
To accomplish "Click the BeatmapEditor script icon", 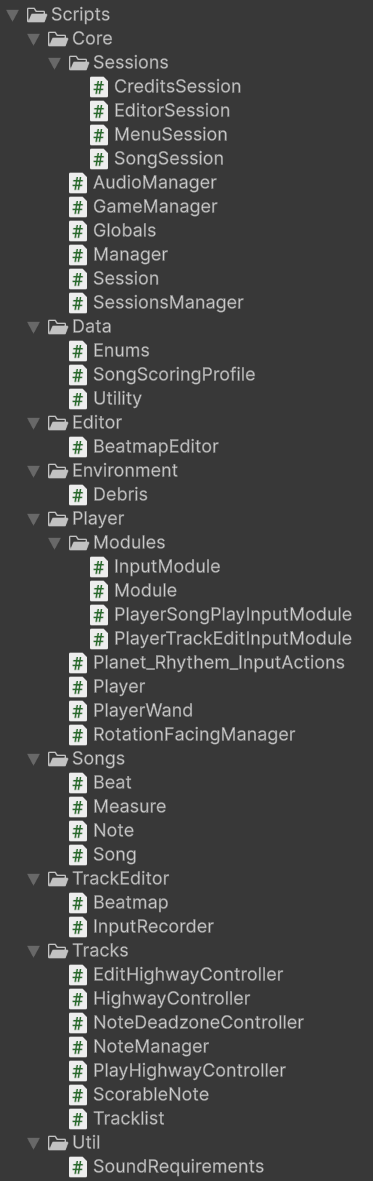I will [x=78, y=447].
